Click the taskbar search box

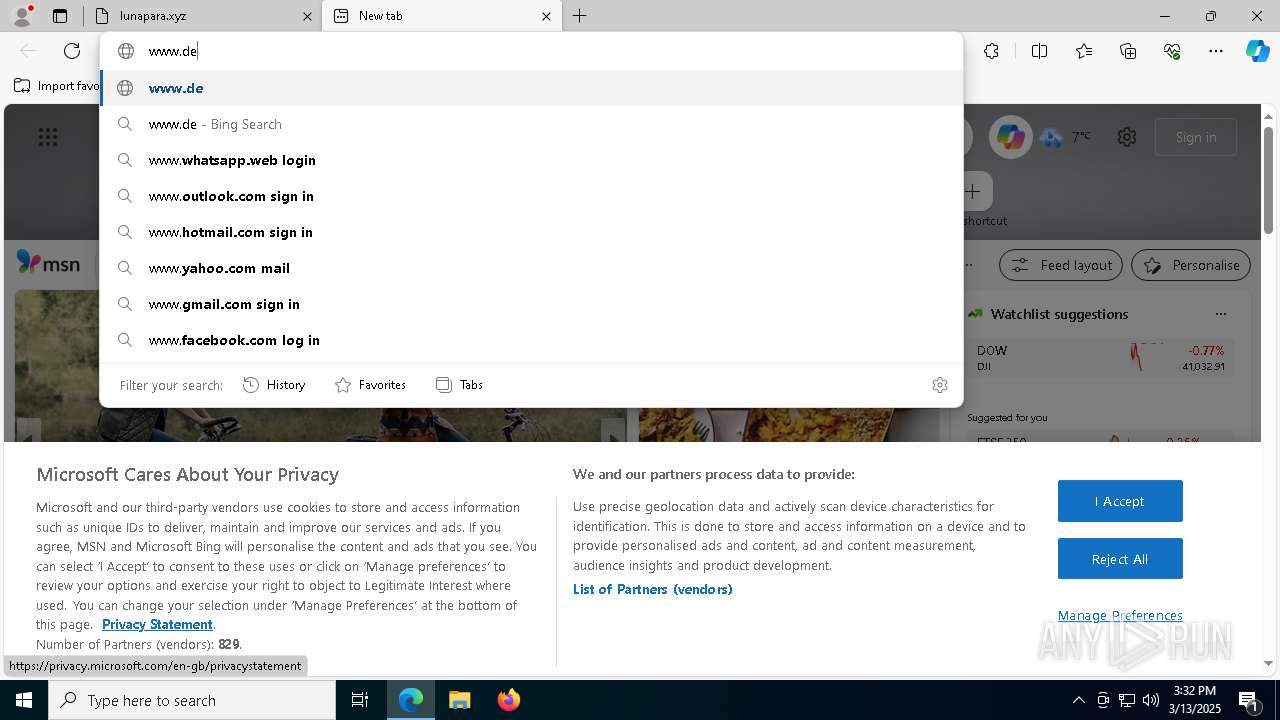pos(192,700)
